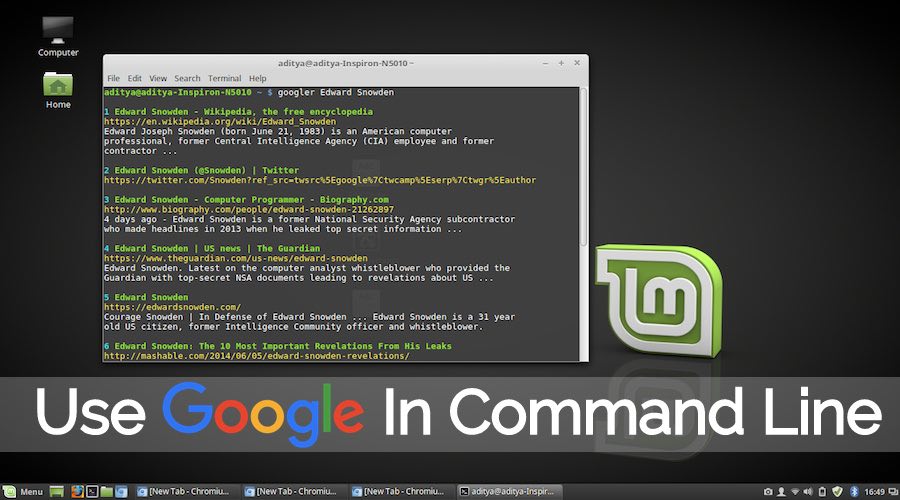Click the edwardsnowden.com URL

[x=172, y=307]
